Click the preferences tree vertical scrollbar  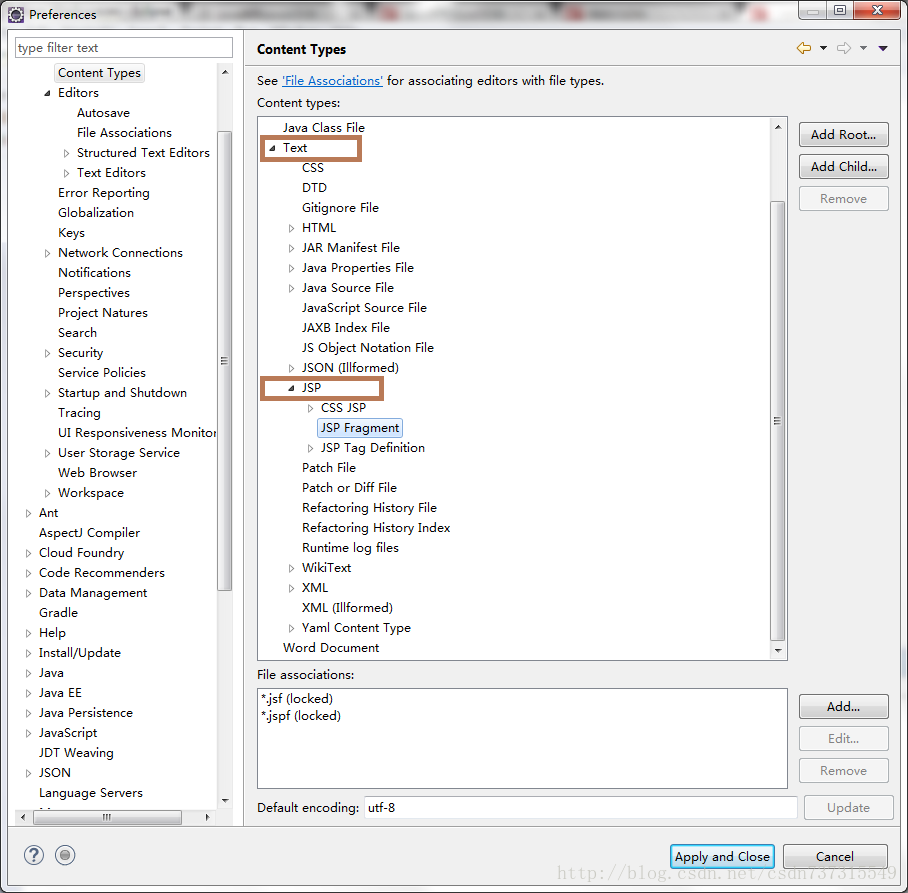click(225, 361)
